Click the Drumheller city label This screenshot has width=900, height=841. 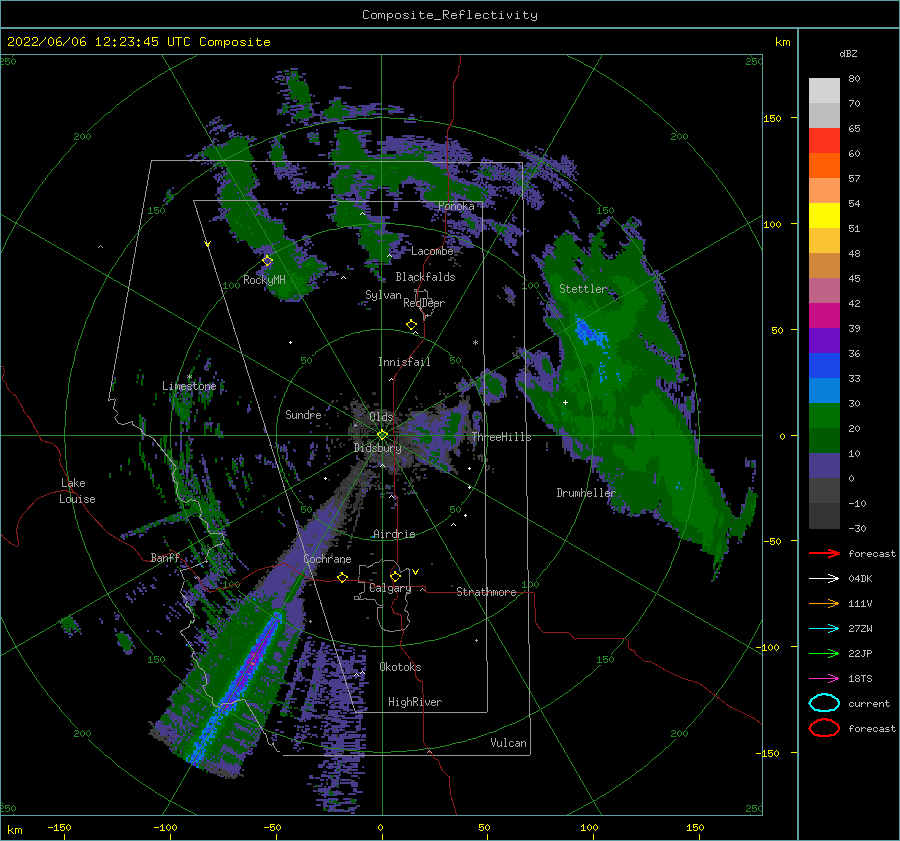585,493
